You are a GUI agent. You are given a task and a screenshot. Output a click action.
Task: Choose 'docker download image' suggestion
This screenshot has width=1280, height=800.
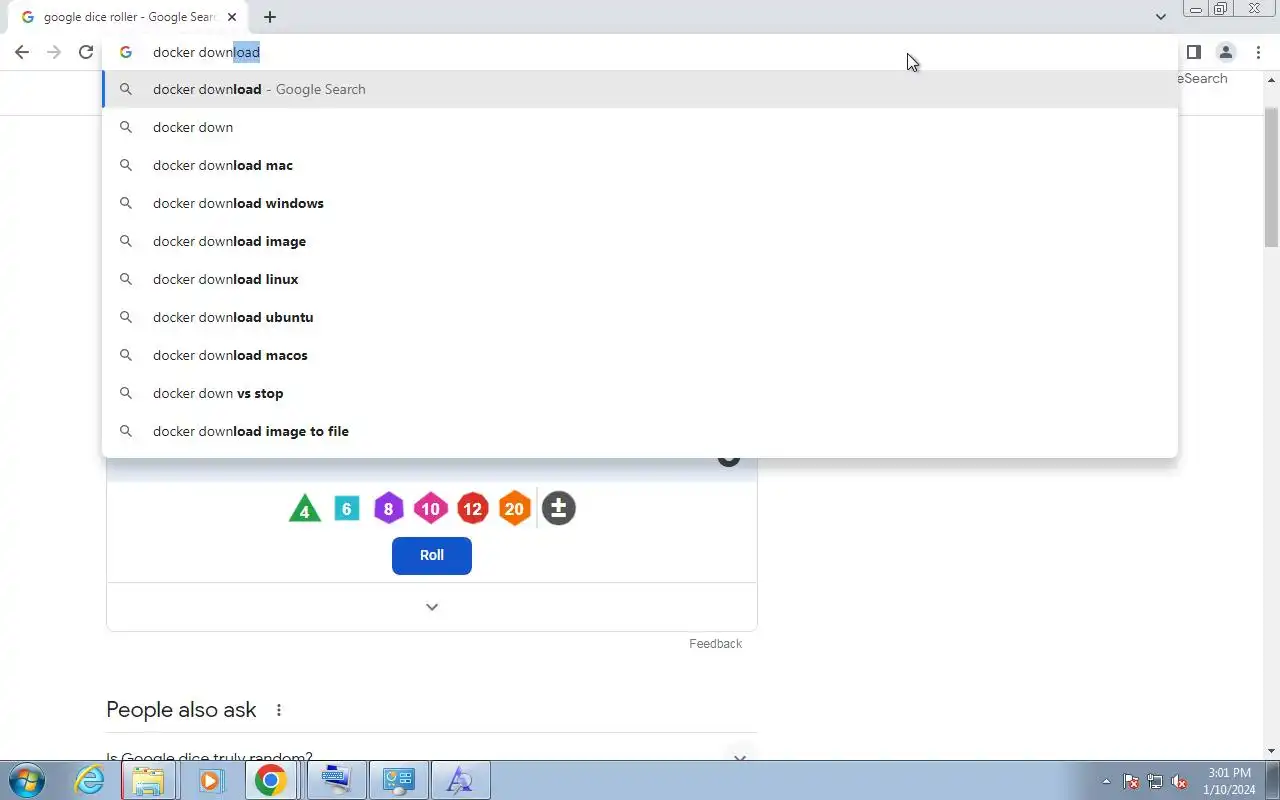640,241
